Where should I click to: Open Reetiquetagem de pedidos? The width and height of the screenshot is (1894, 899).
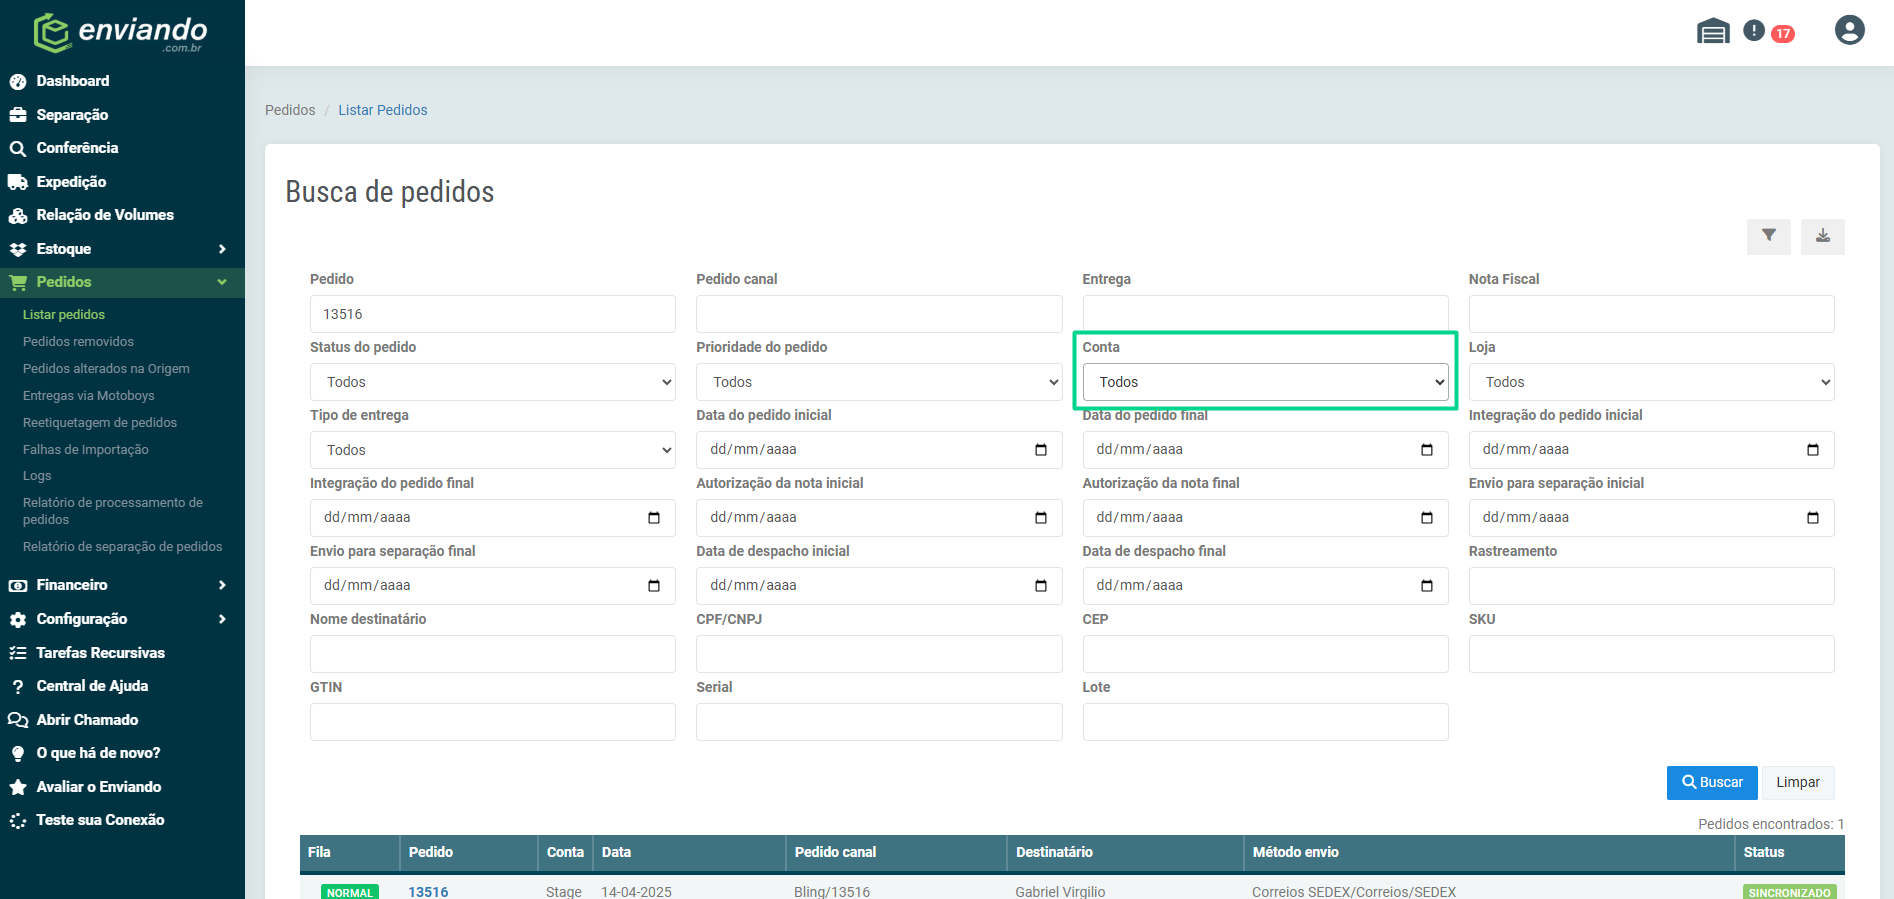click(x=100, y=423)
